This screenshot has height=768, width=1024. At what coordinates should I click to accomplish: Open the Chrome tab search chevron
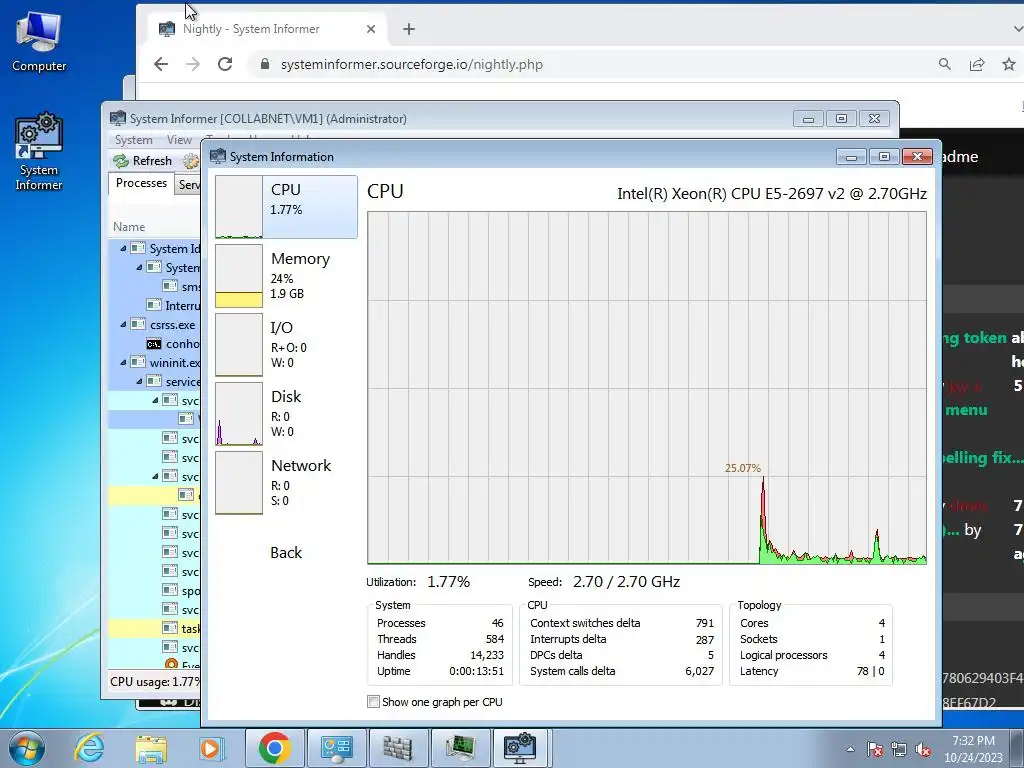[x=1017, y=29]
